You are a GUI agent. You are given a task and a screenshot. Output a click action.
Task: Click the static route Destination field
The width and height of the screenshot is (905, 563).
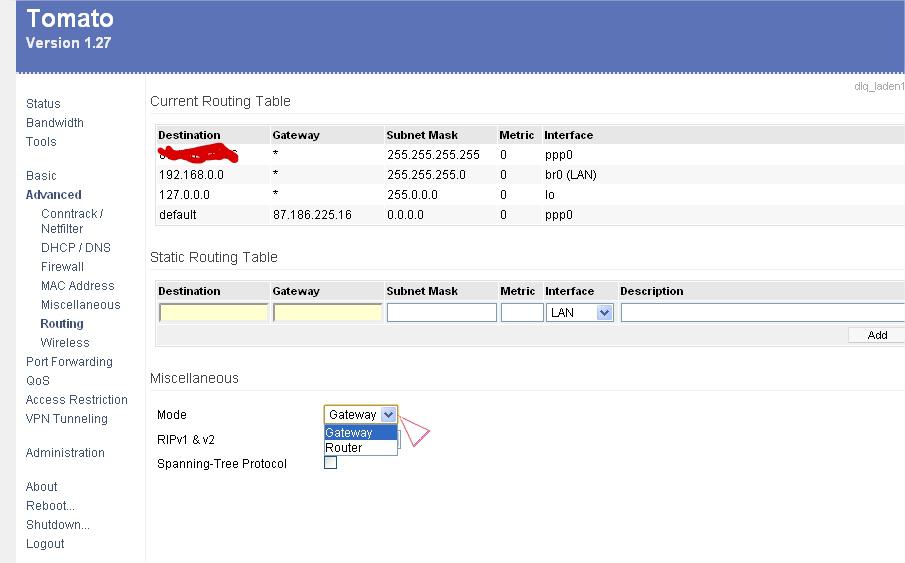click(214, 313)
